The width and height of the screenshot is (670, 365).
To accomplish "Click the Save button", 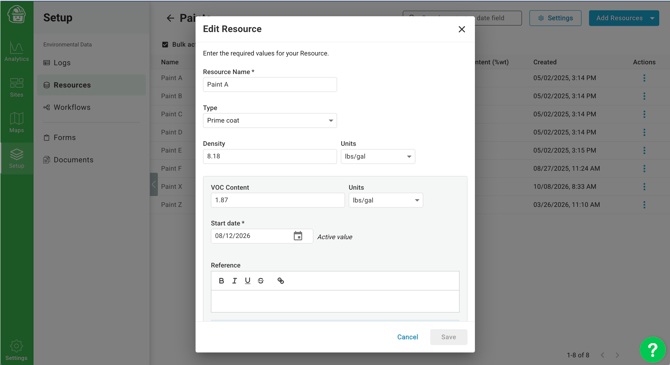I will coord(448,337).
